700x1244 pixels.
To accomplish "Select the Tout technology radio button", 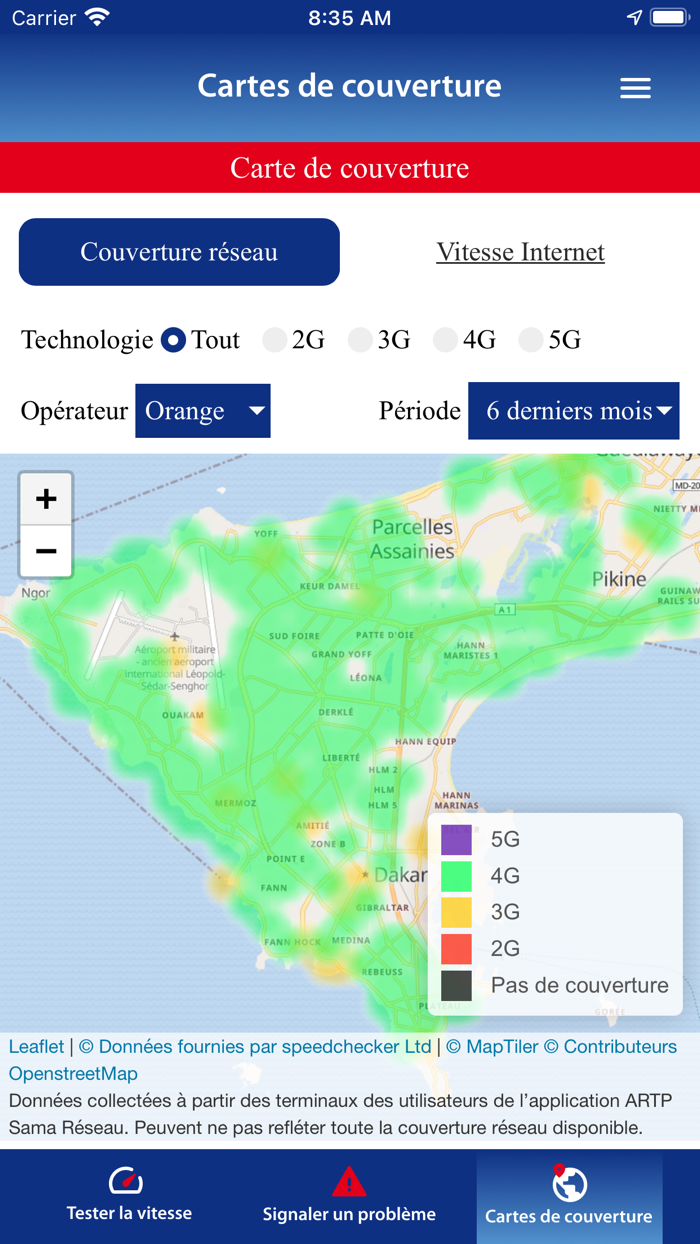I will coord(174,340).
